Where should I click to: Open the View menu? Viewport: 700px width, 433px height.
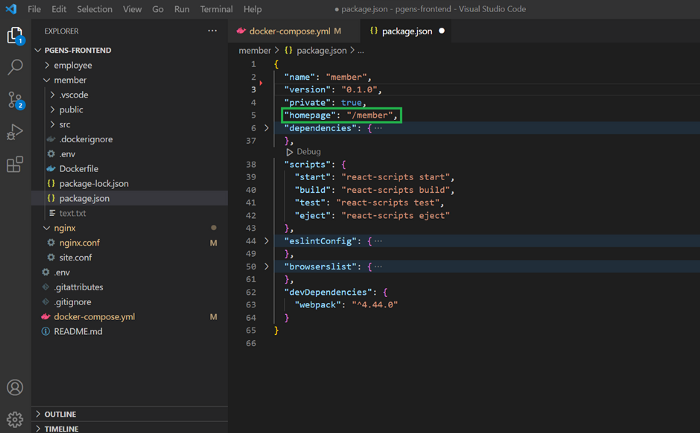[x=132, y=9]
